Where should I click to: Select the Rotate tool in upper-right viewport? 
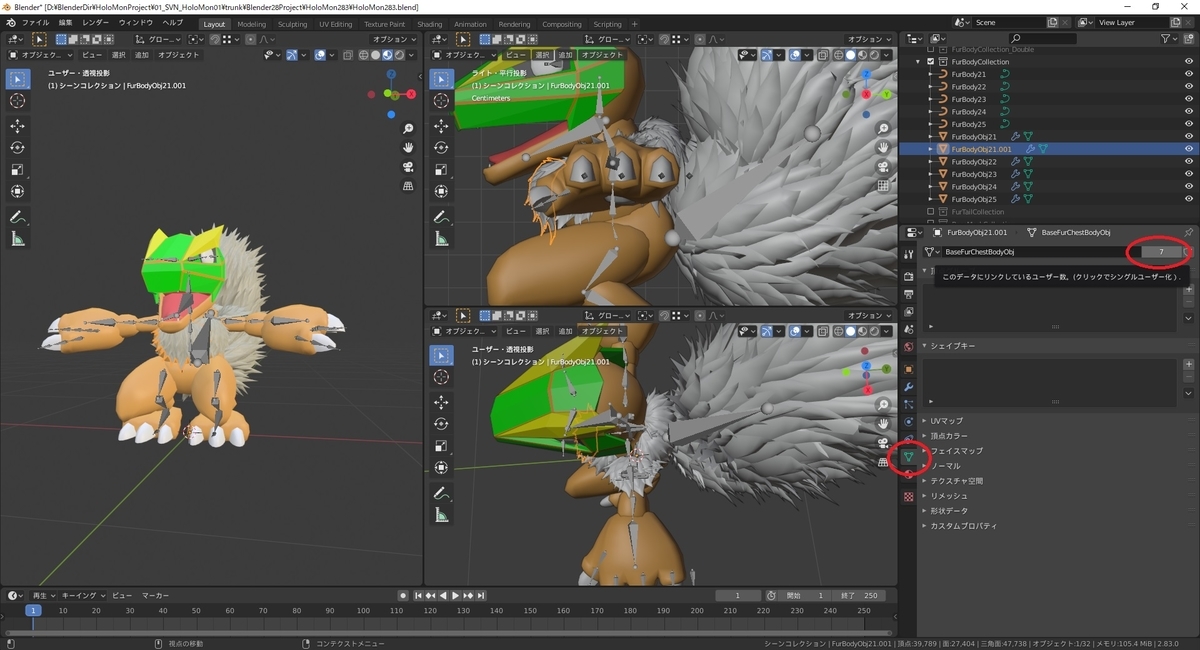click(441, 147)
